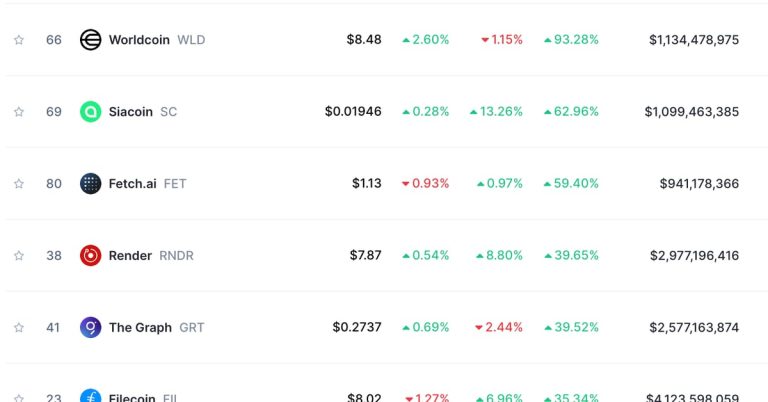Click Siacoin's market cap $1,099,463,385
This screenshot has height=402, width=768.
(x=692, y=112)
